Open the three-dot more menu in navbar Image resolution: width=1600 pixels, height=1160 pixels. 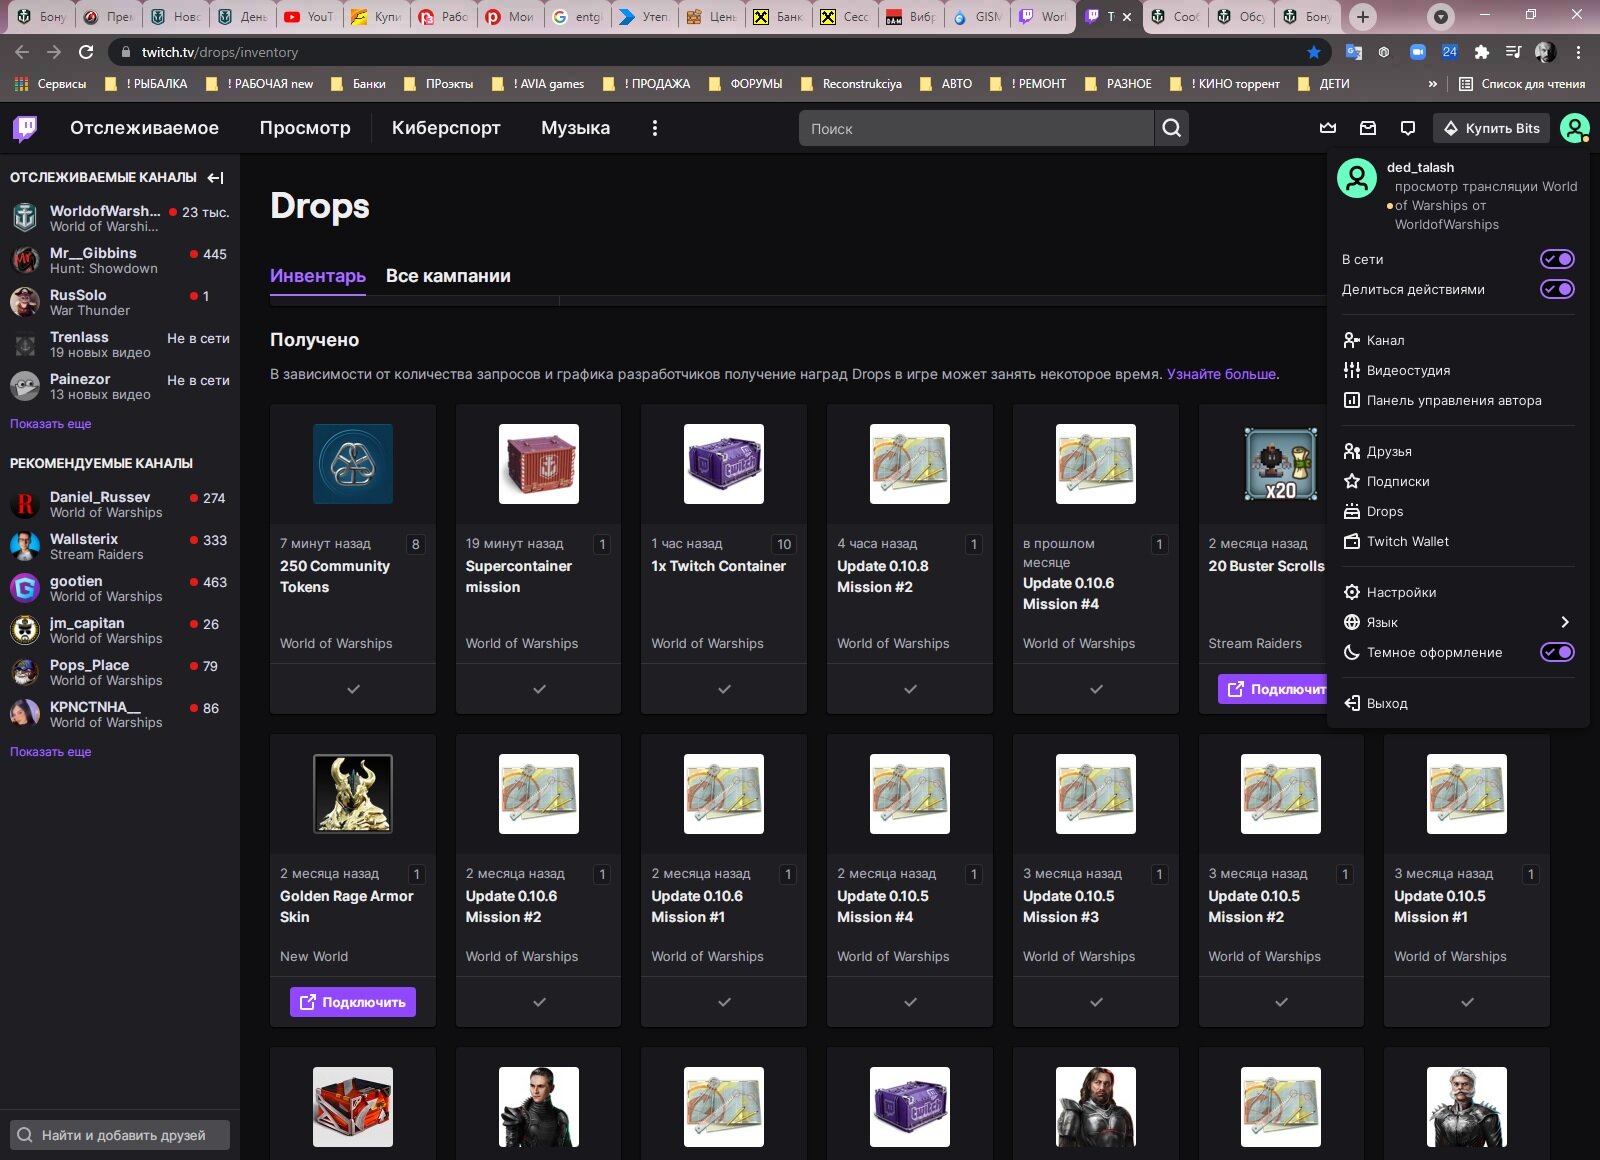(x=655, y=128)
